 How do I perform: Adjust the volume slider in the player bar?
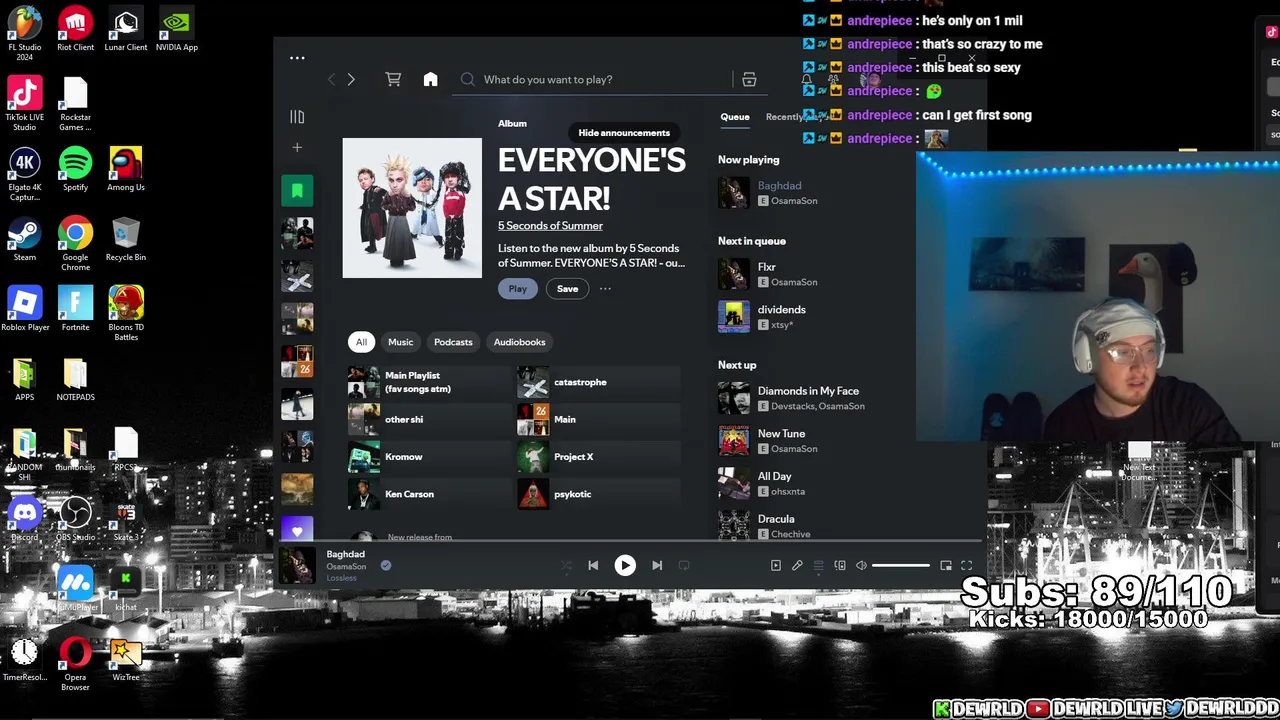(901, 566)
